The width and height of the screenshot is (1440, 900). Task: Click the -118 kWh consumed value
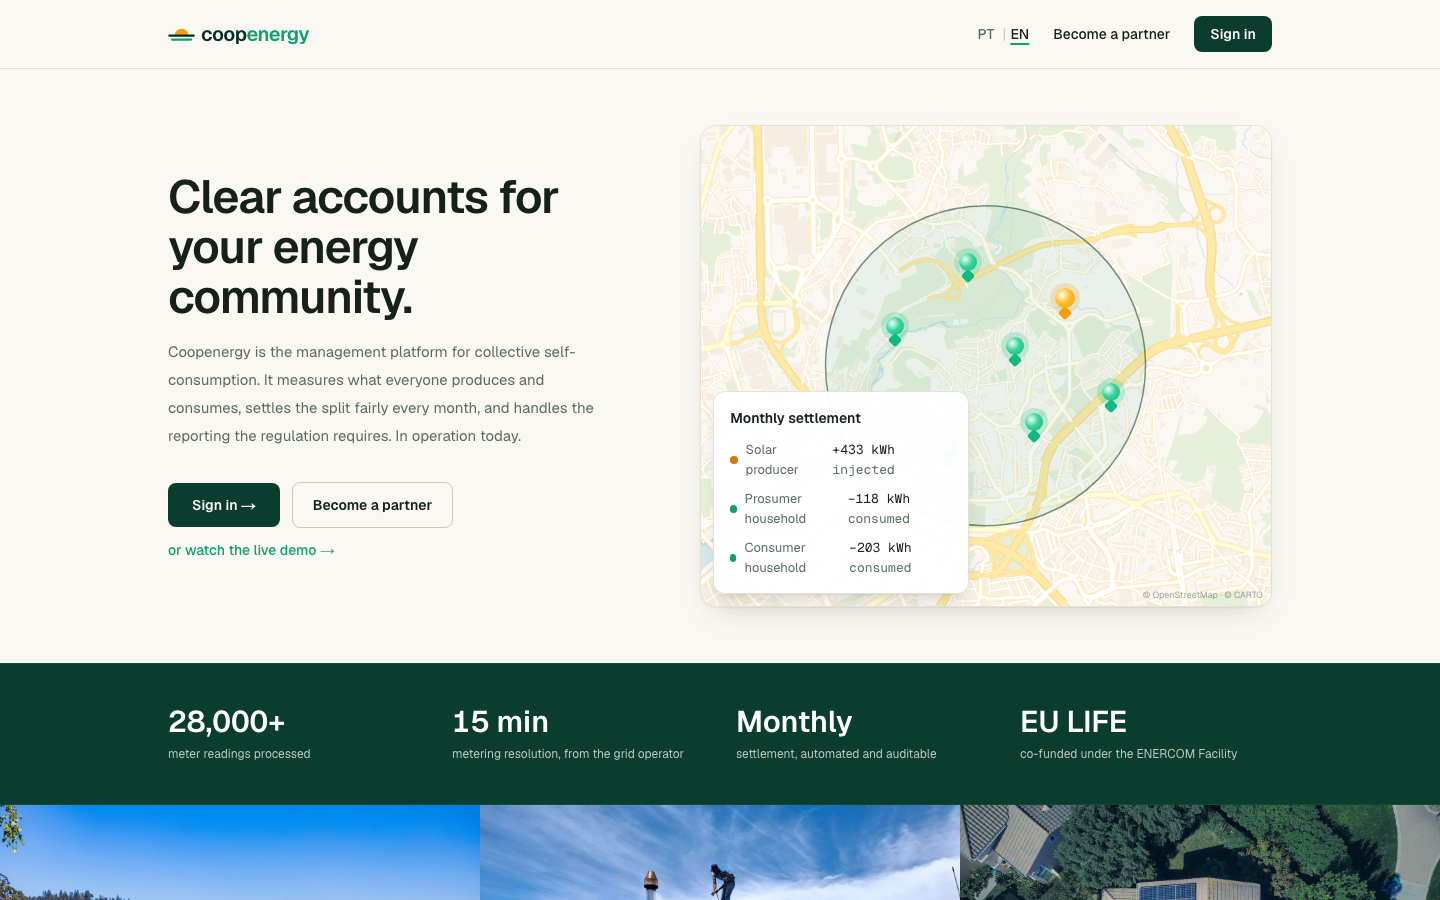[879, 509]
